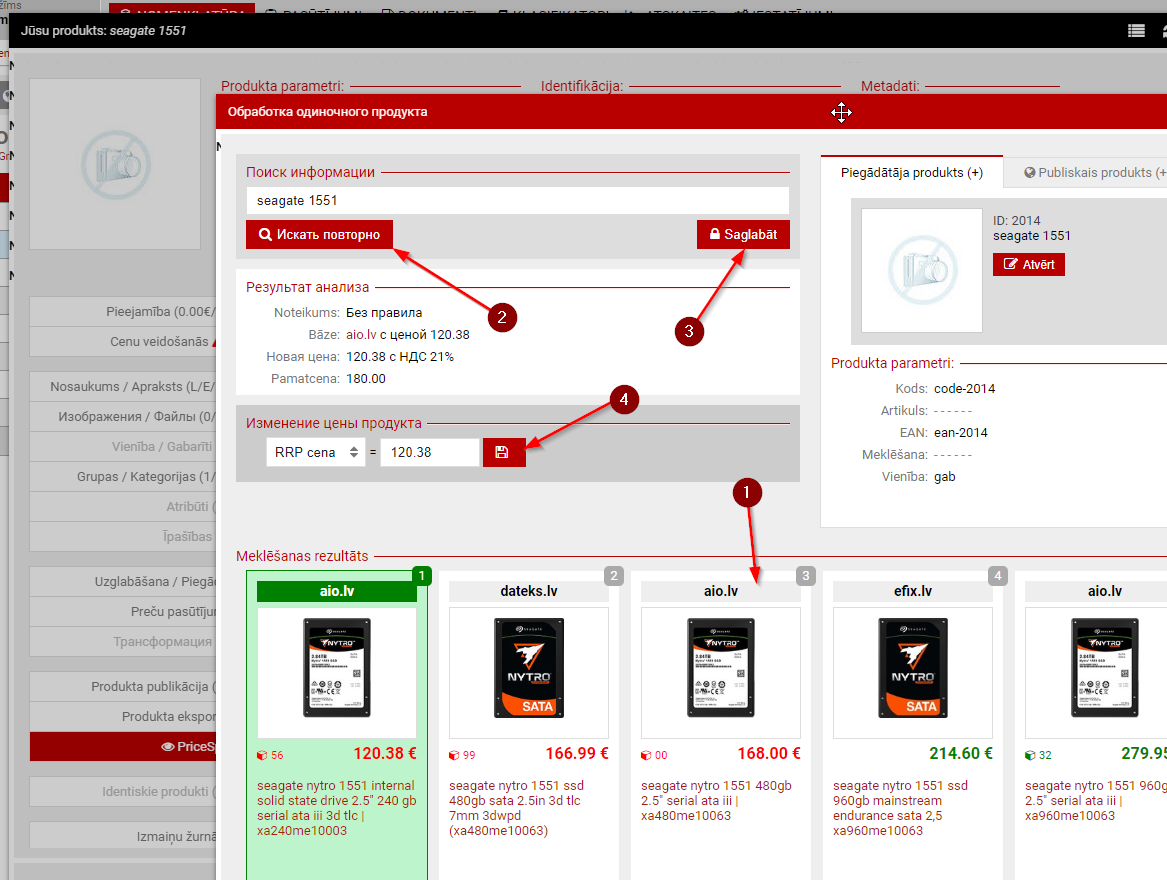Click the red stock box icon showing 99
This screenshot has height=880, width=1167.
(x=455, y=755)
